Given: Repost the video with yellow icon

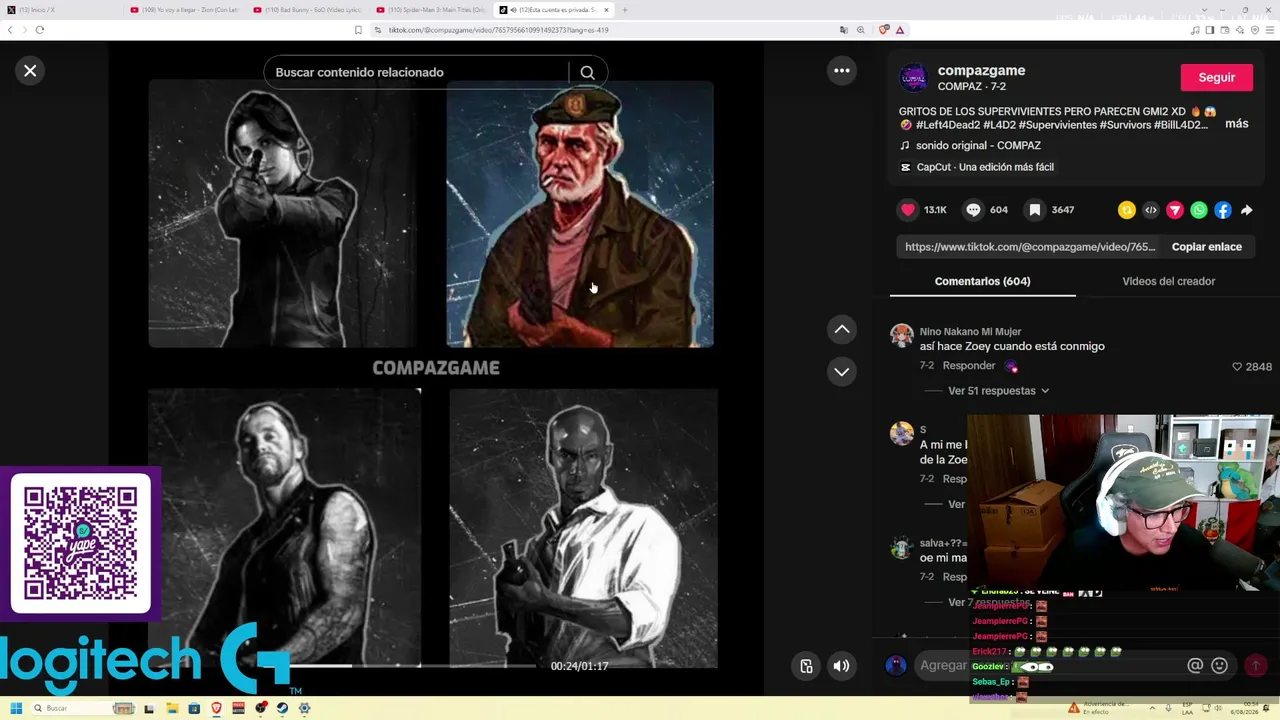Looking at the screenshot, I should (x=1127, y=210).
